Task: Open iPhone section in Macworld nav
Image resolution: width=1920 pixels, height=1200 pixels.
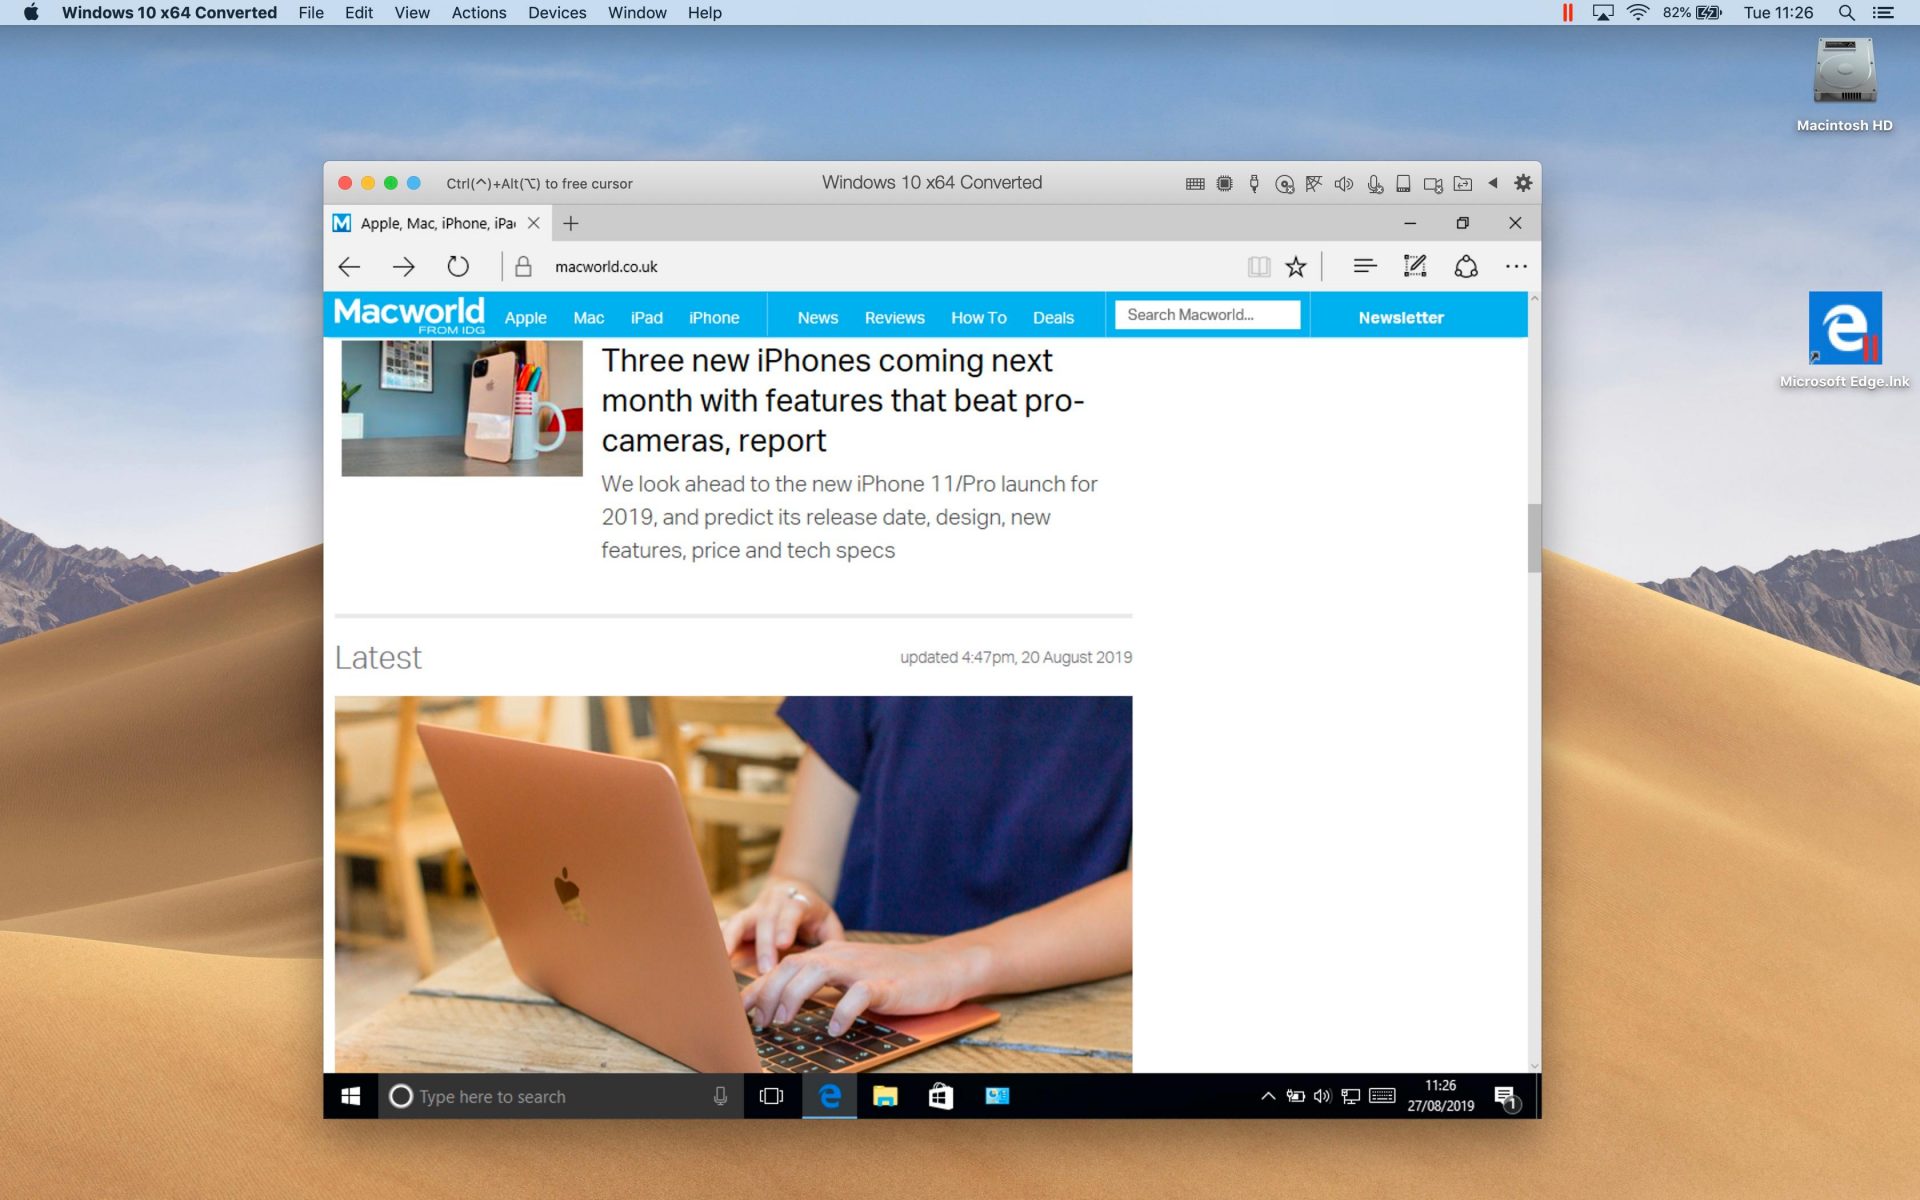Action: click(714, 317)
